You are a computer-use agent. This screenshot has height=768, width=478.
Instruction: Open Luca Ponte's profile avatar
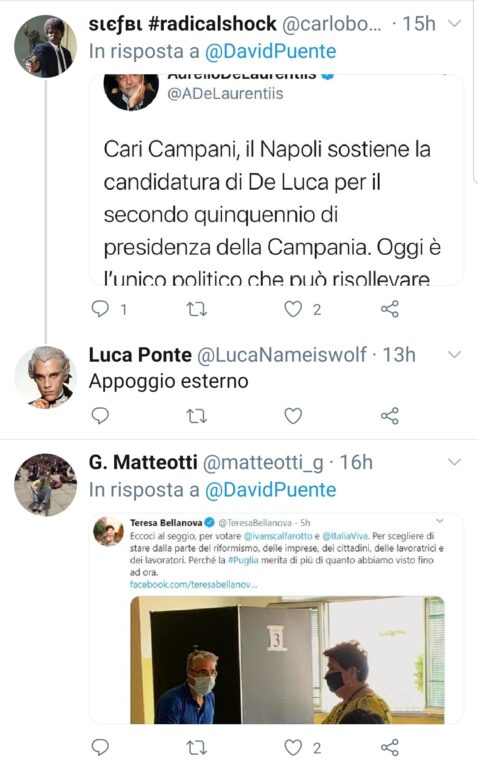coord(46,377)
